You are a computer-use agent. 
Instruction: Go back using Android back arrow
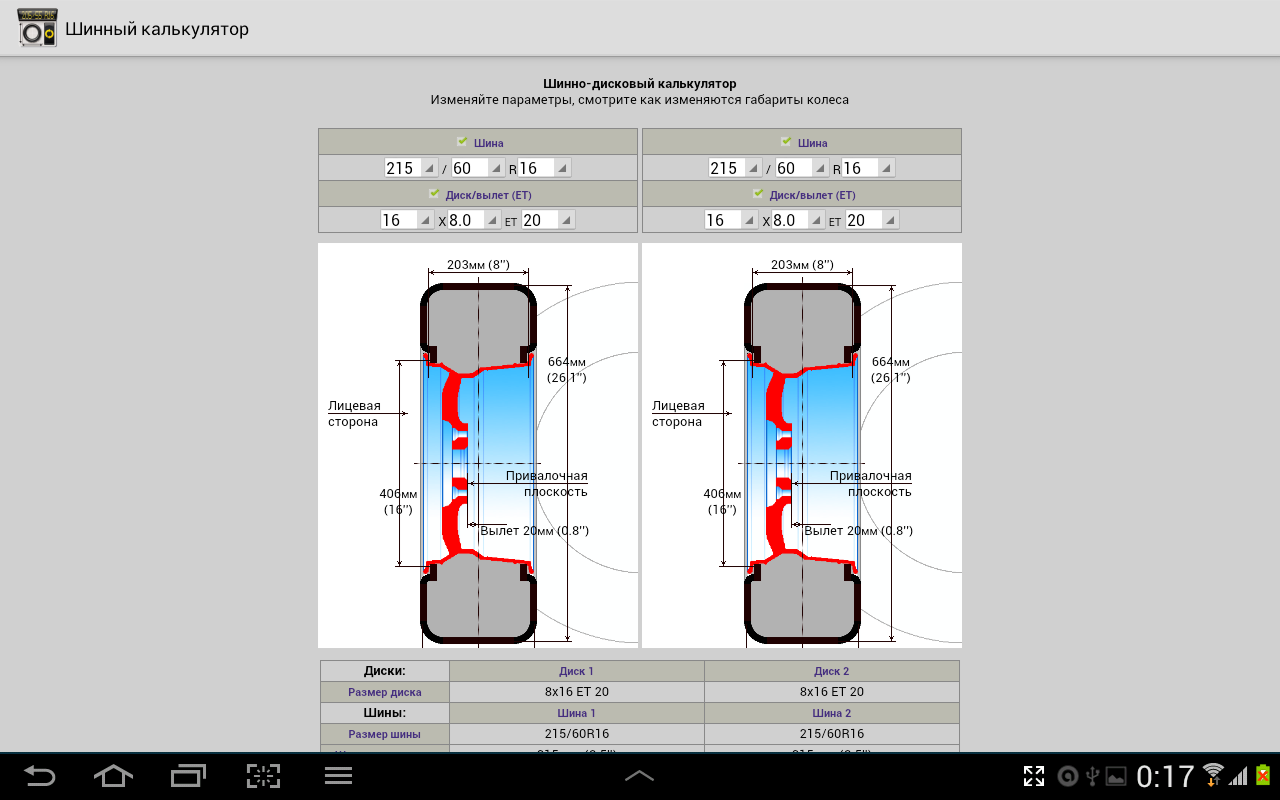click(40, 775)
